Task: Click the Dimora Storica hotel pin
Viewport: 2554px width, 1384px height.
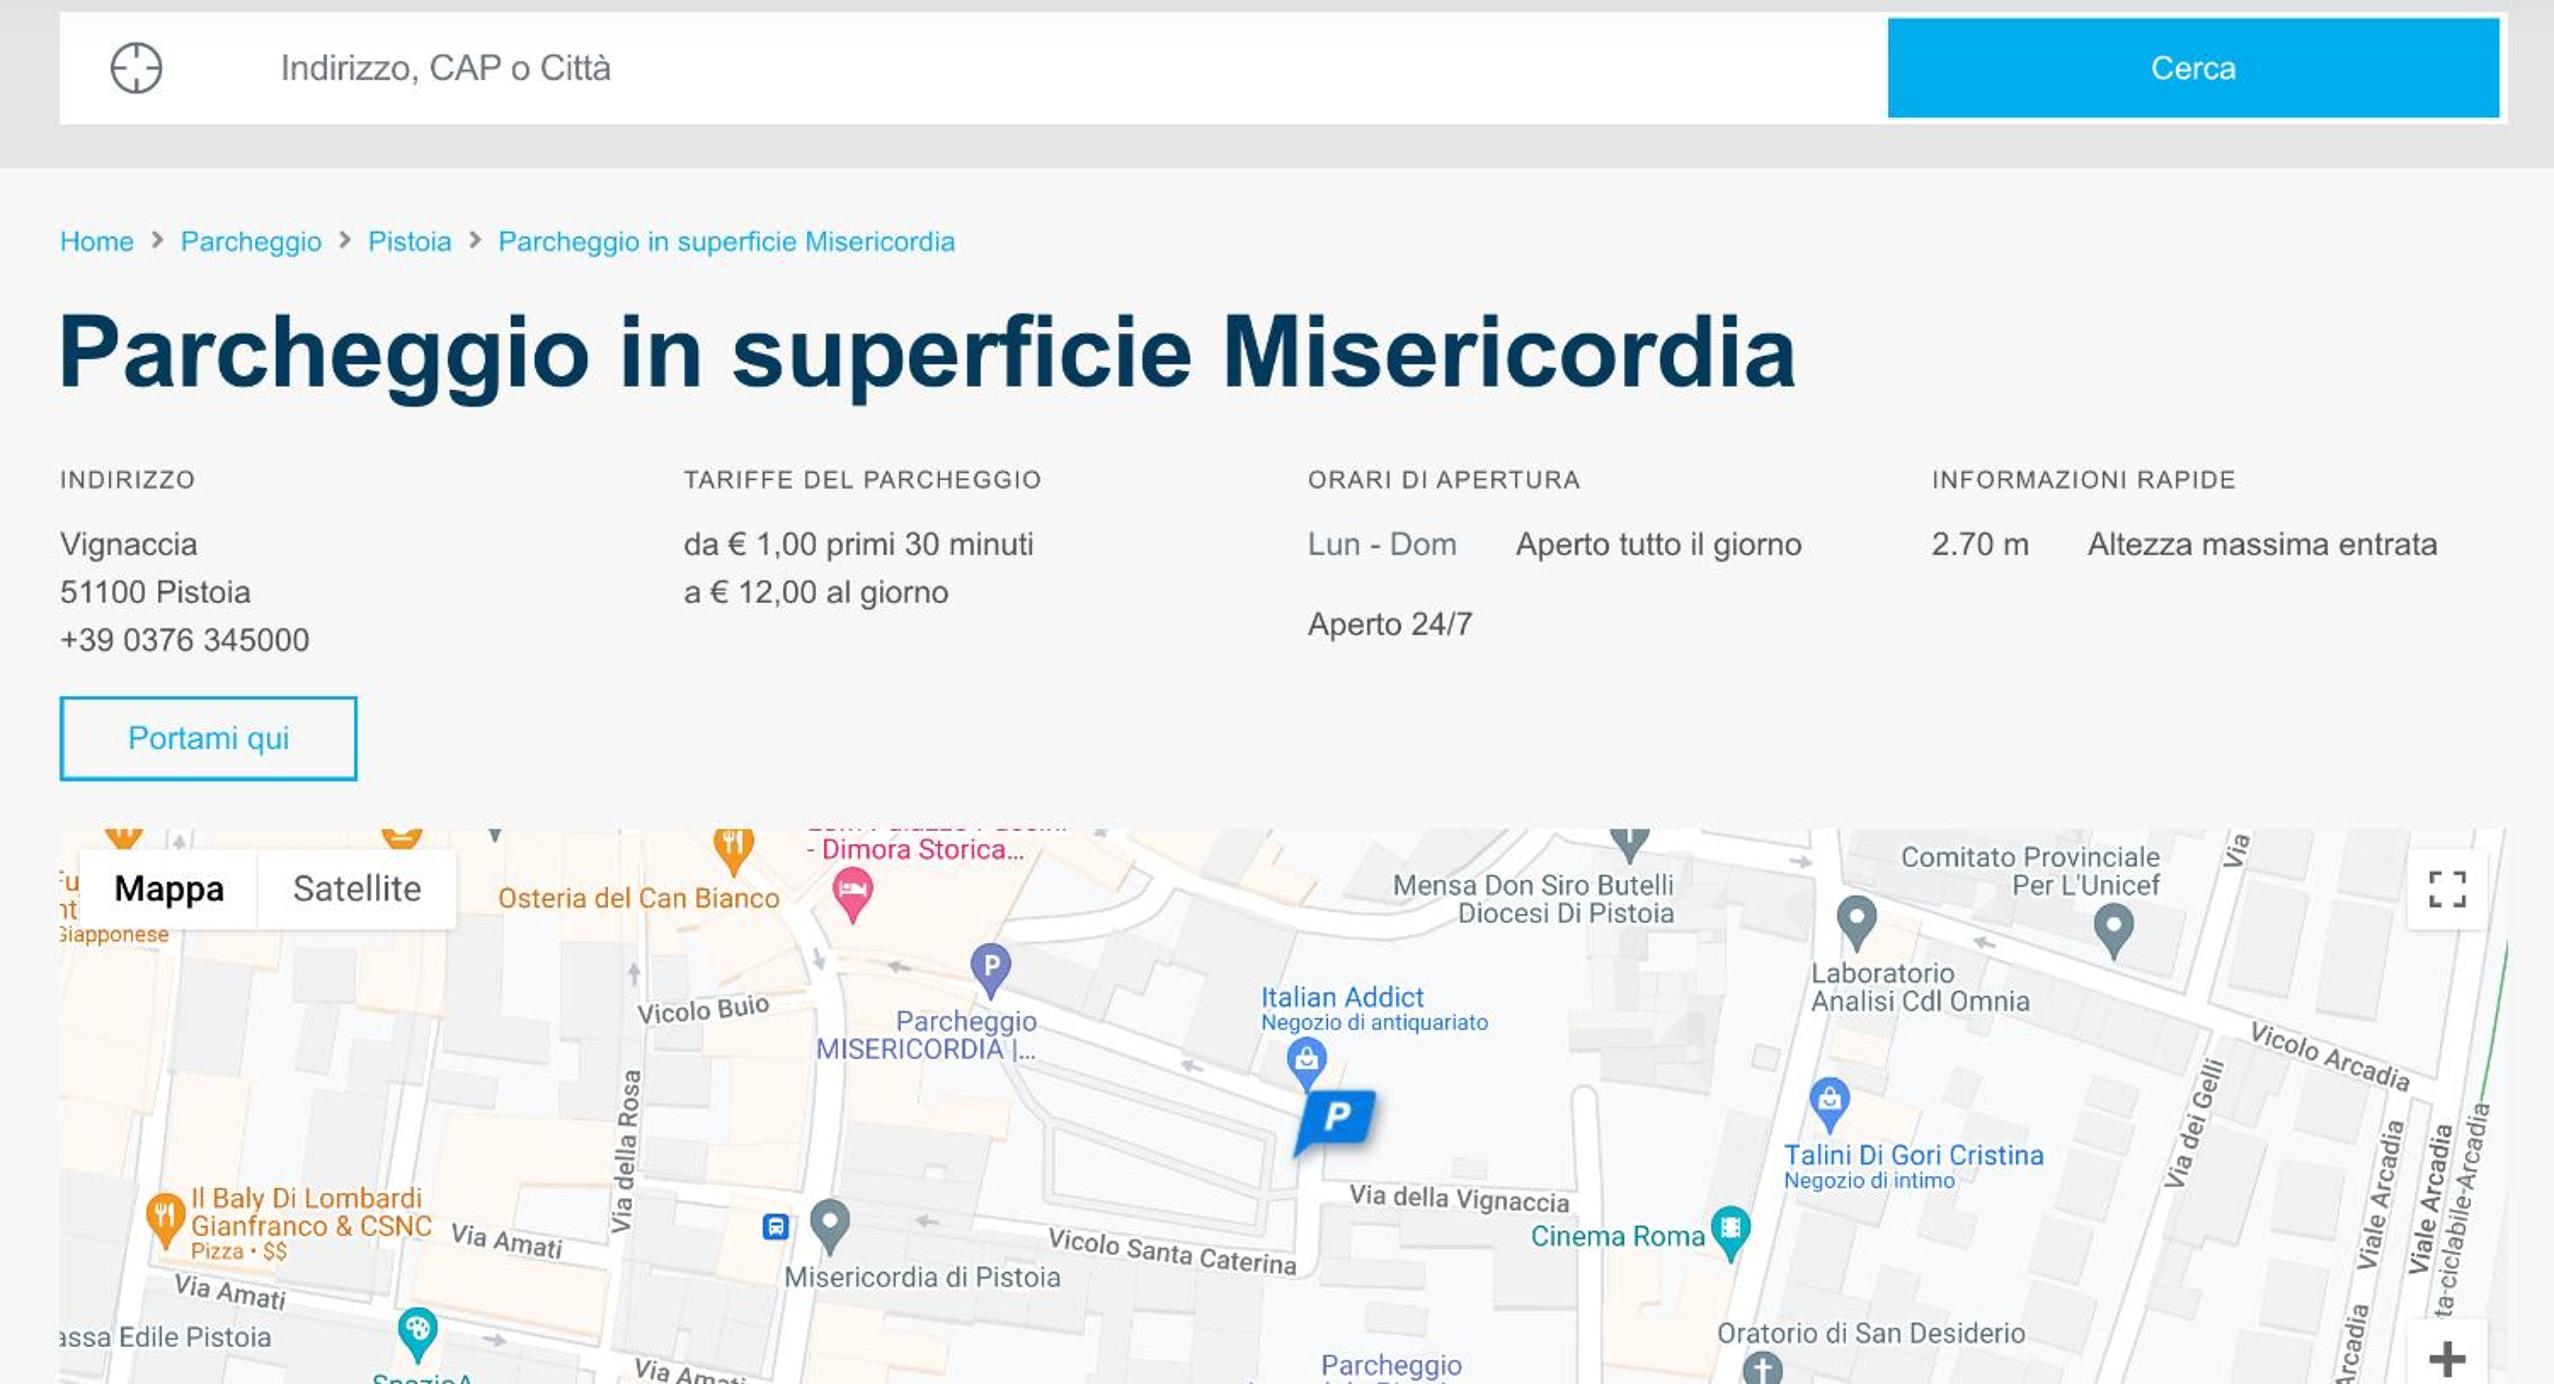Action: coord(852,894)
